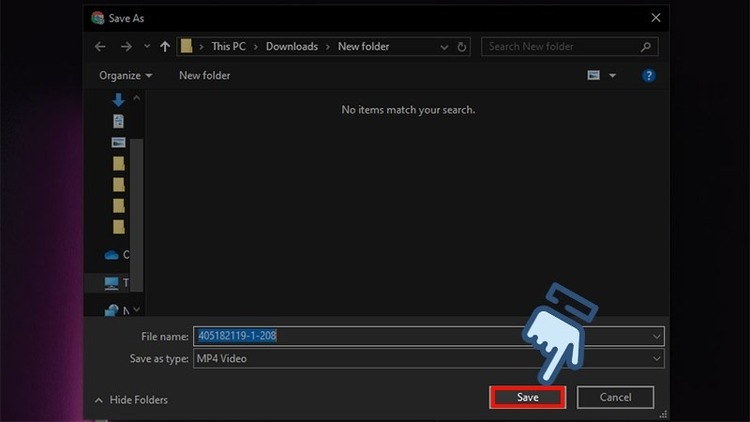750x422 pixels.
Task: Click New folder in the toolbar
Action: click(204, 75)
